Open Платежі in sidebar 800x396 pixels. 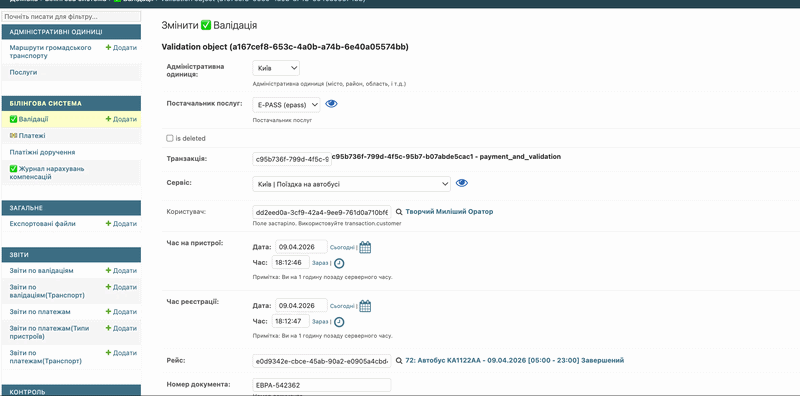click(28, 136)
